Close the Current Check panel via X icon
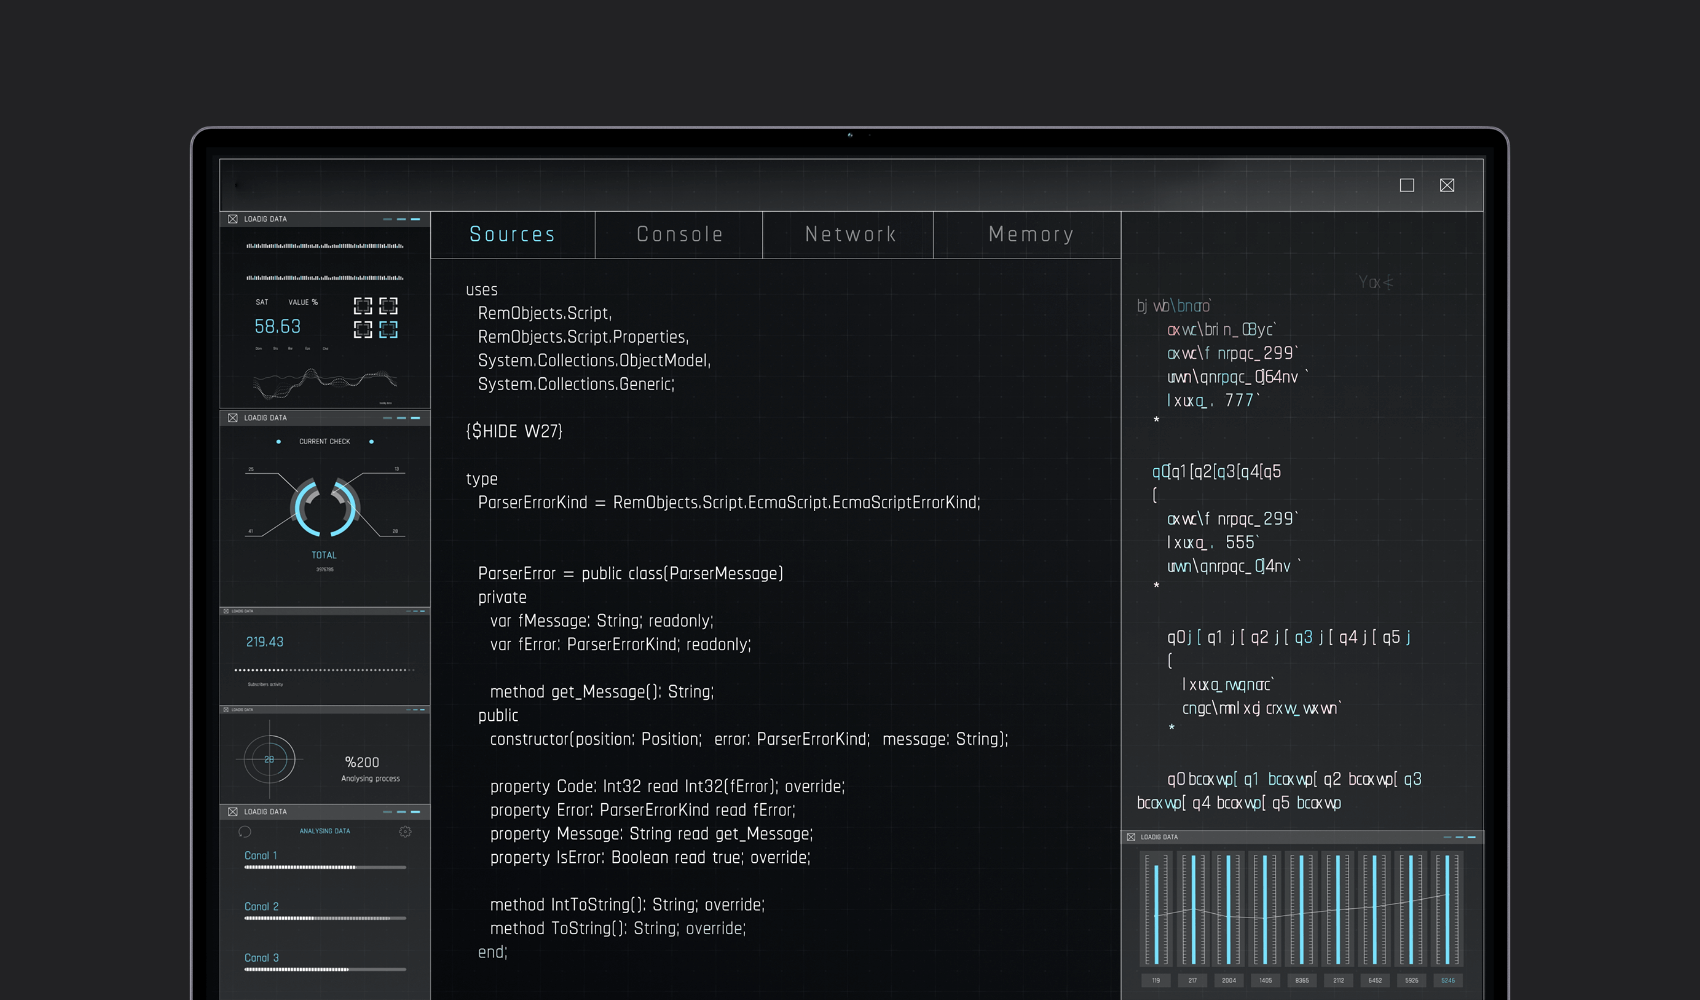Viewport: 1700px width, 1000px height. (233, 418)
